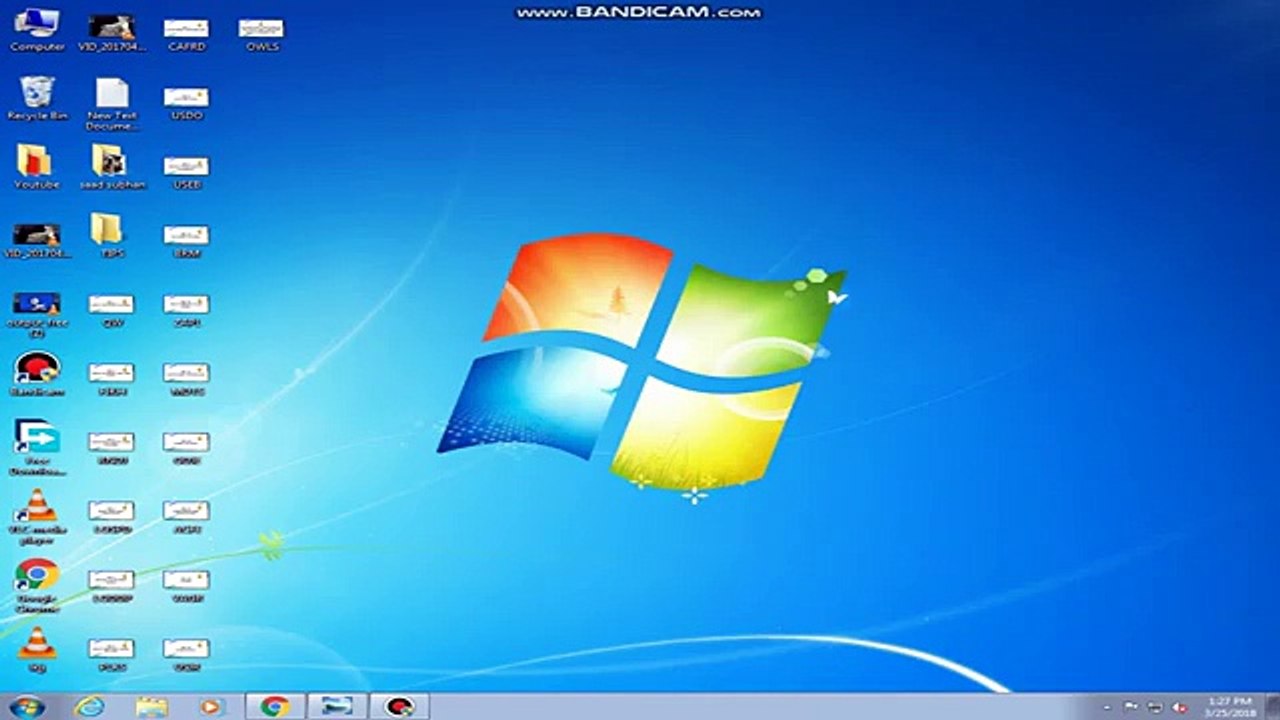
Task: Select the VID_201704 video beside the TIPS folder
Action: click(37, 240)
